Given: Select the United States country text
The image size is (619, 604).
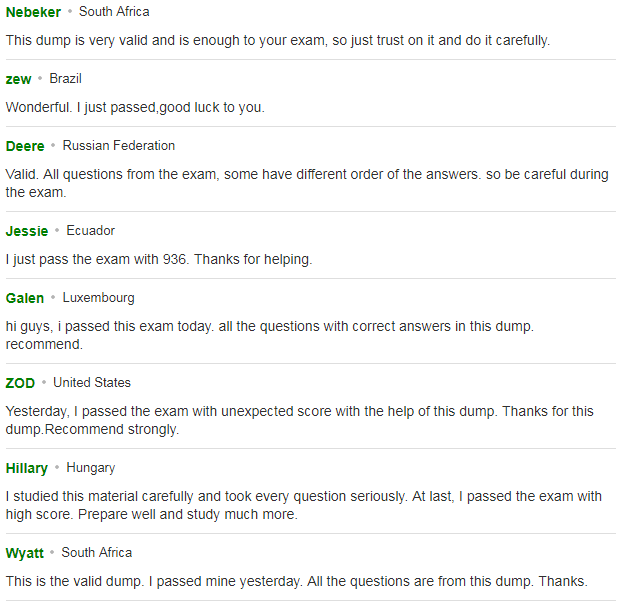Looking at the screenshot, I should tap(92, 383).
